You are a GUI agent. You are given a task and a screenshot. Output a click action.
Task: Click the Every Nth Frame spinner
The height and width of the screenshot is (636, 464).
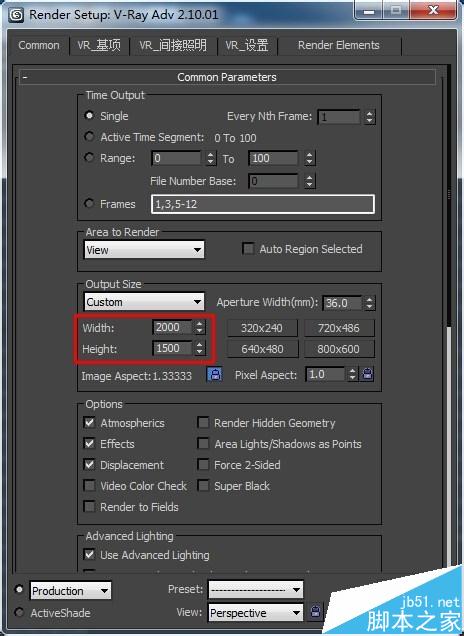(369, 117)
